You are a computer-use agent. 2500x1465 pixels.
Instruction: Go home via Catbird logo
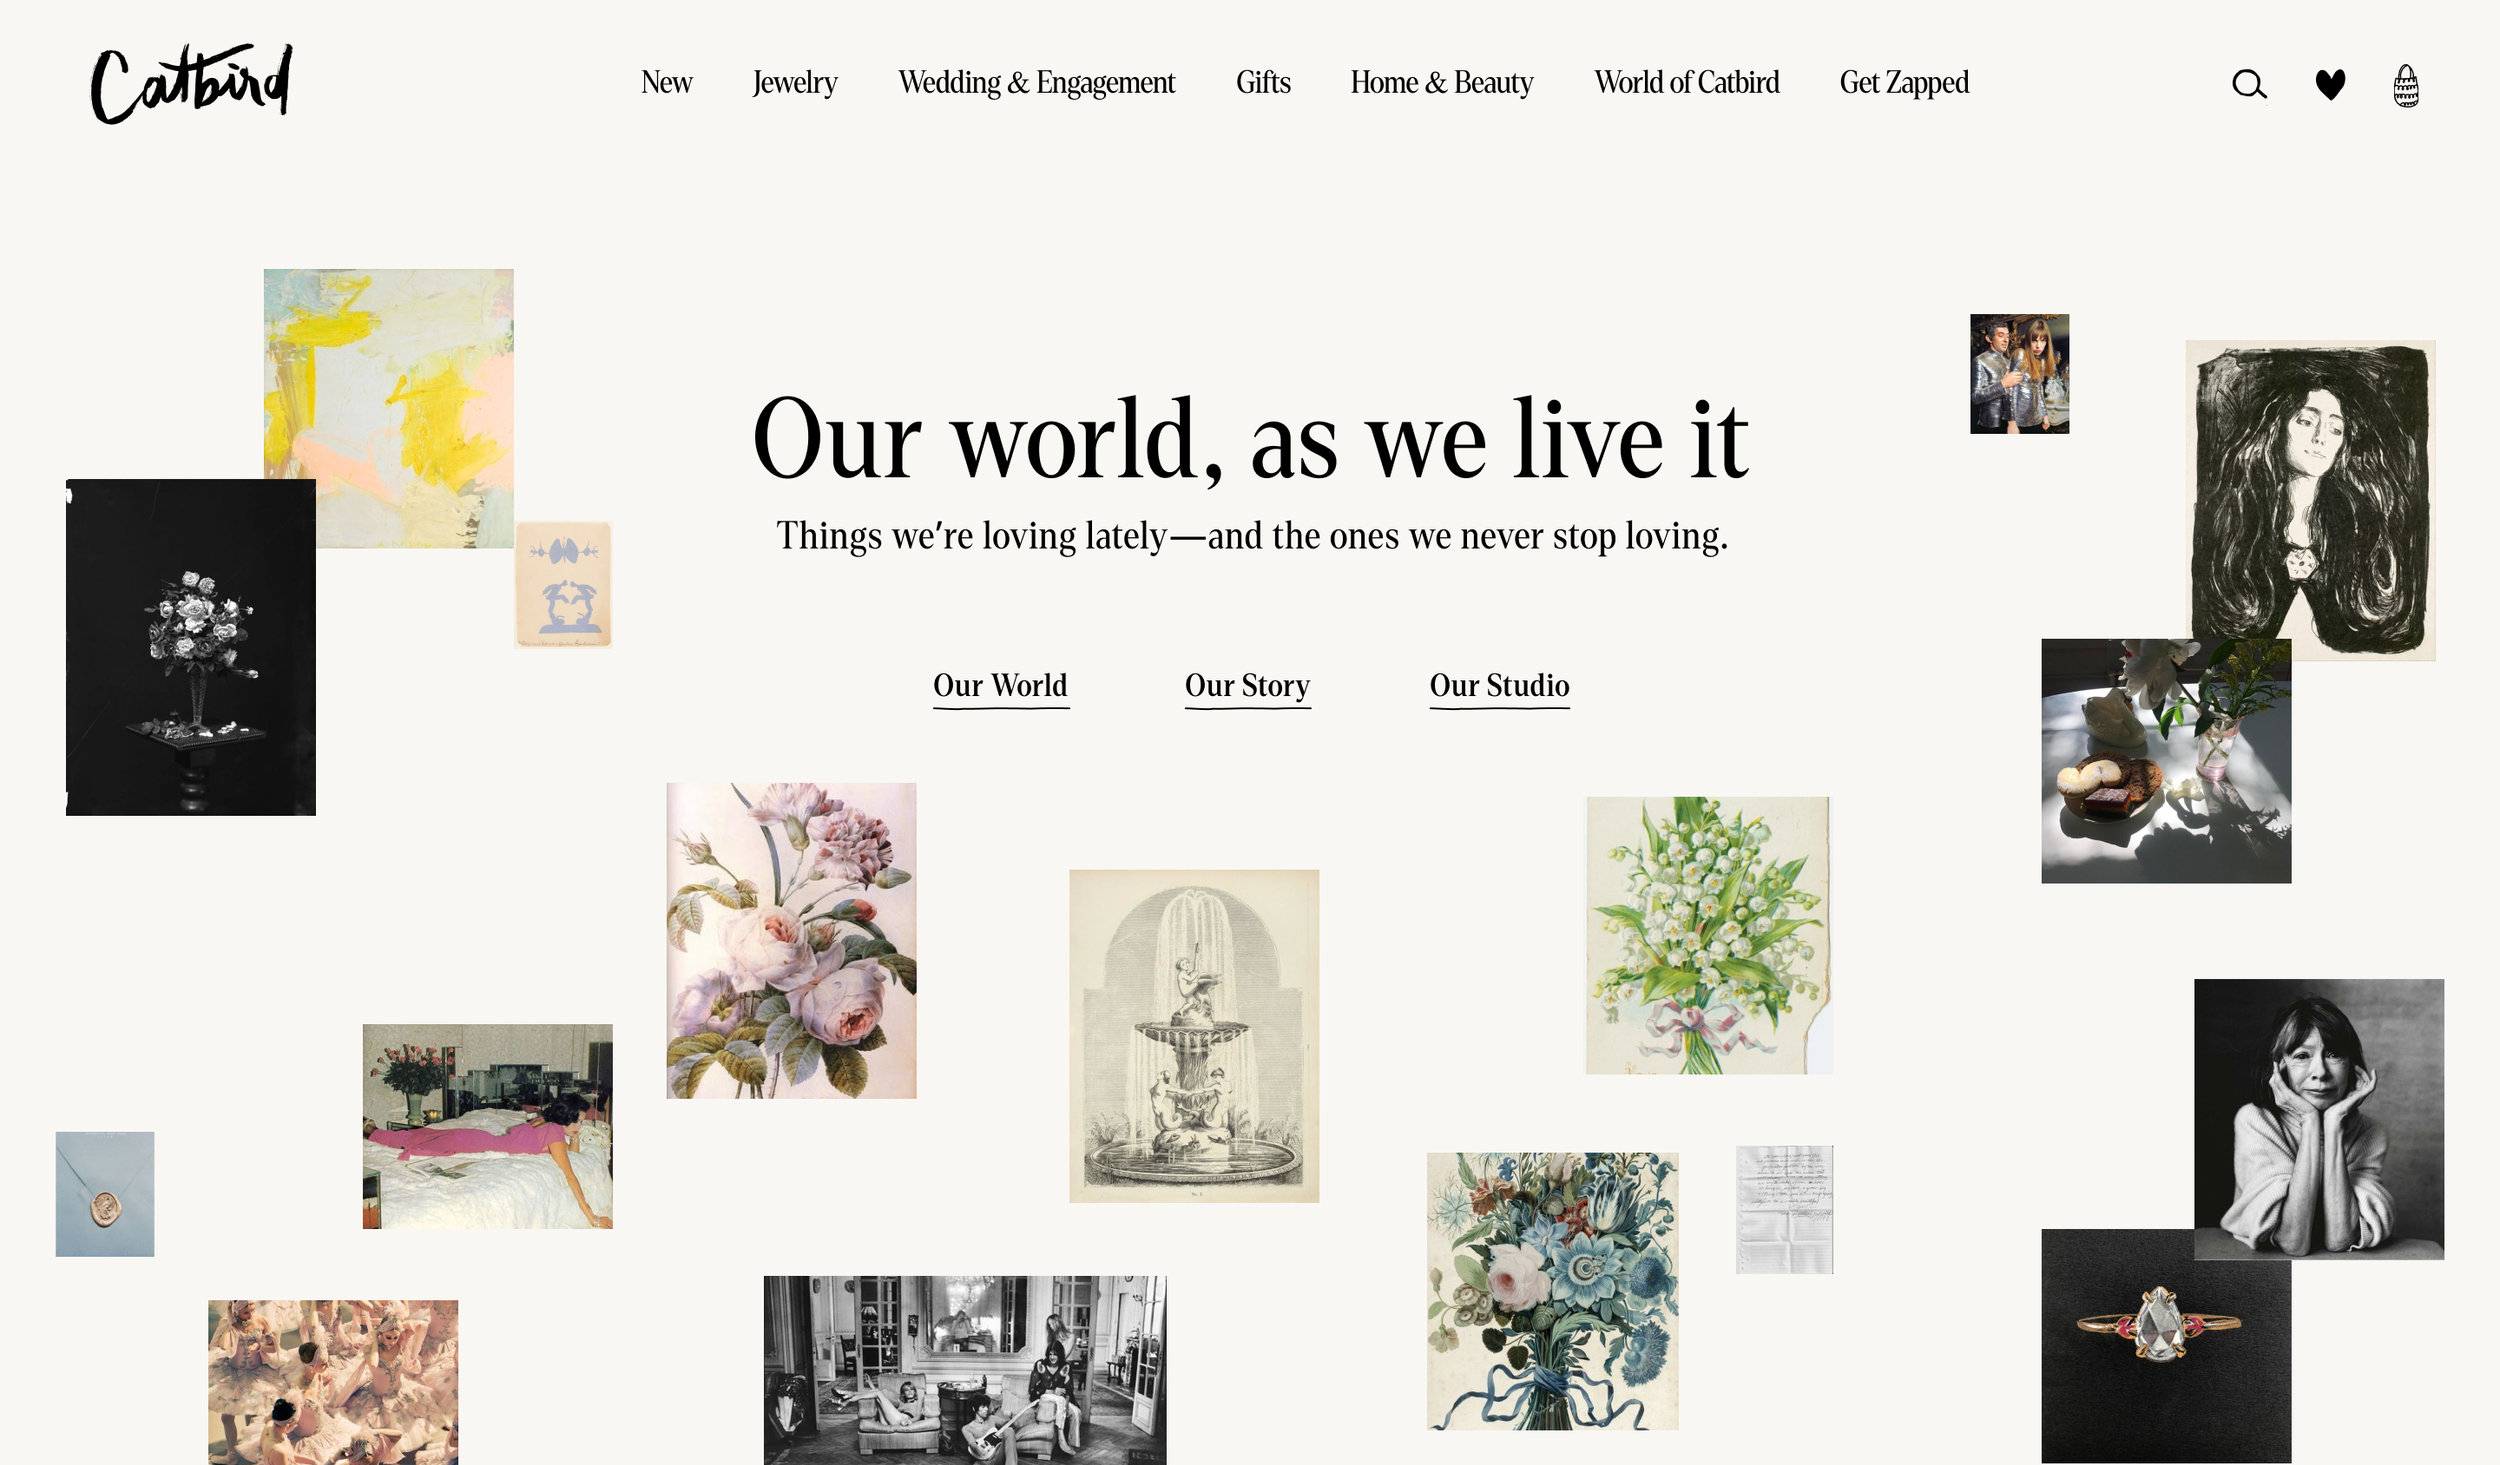tap(191, 83)
